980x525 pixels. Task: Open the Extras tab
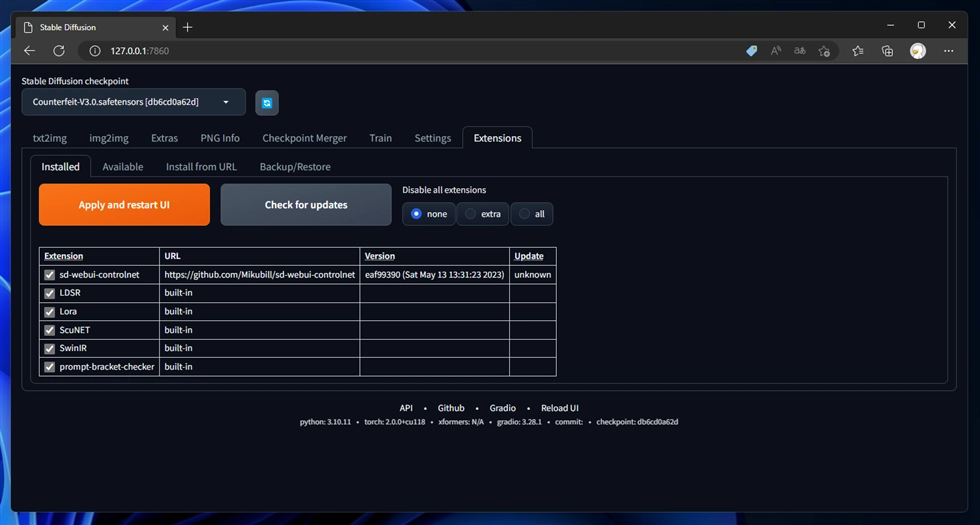(164, 138)
